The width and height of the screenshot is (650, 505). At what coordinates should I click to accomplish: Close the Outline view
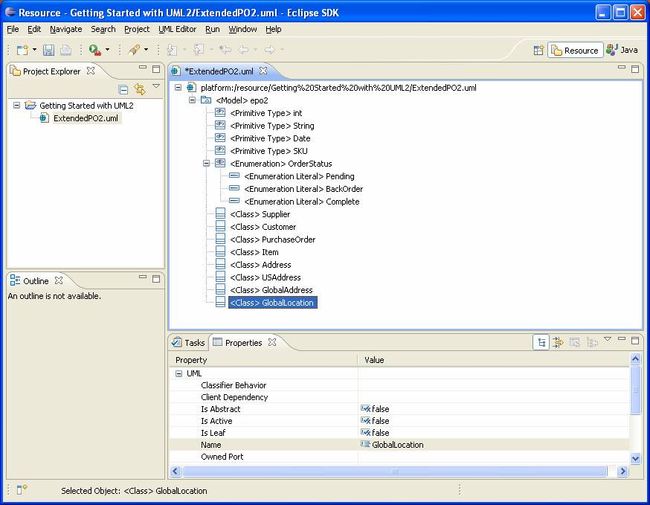[59, 280]
